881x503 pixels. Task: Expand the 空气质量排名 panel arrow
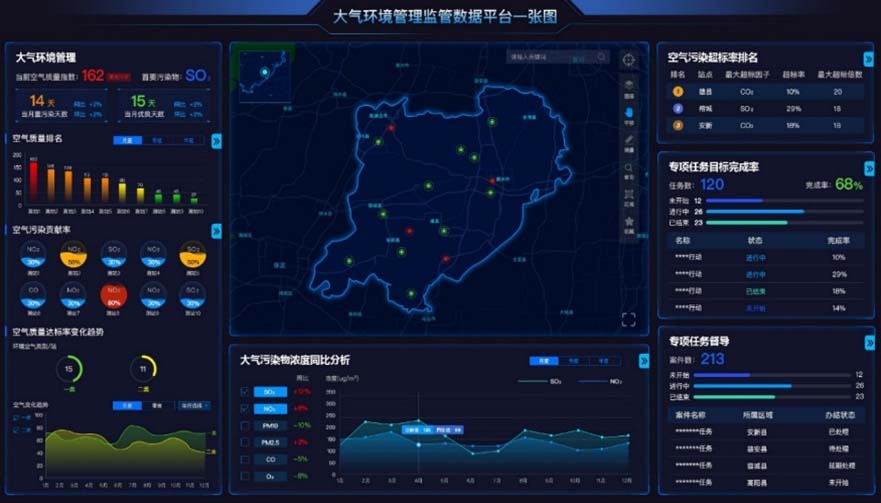coord(216,141)
